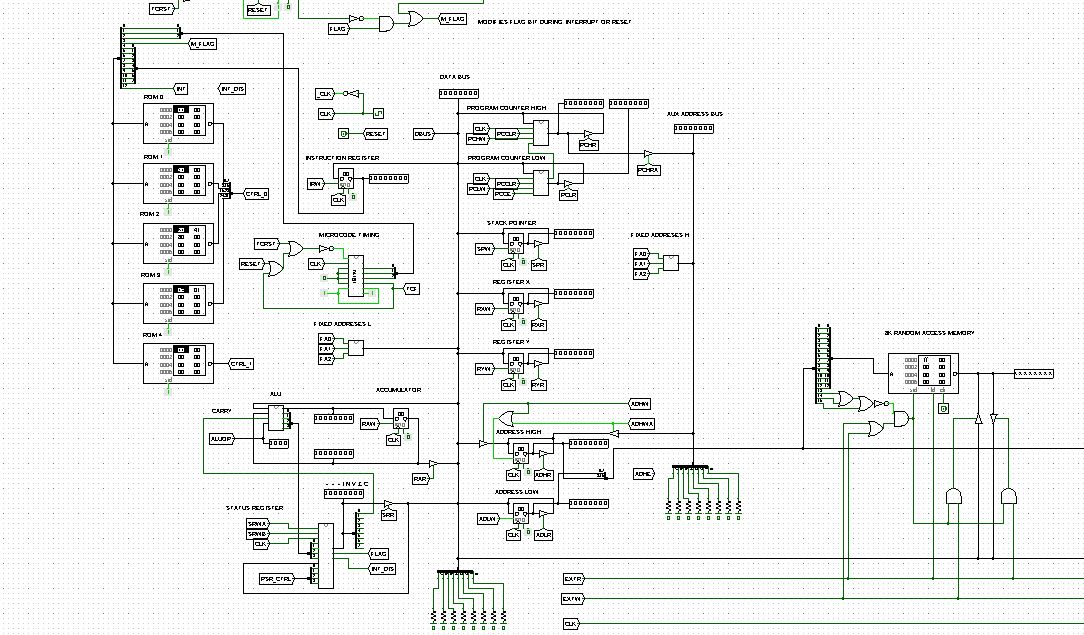Click the PCHRA tunnel label
This screenshot has width=1084, height=635.
(x=648, y=170)
